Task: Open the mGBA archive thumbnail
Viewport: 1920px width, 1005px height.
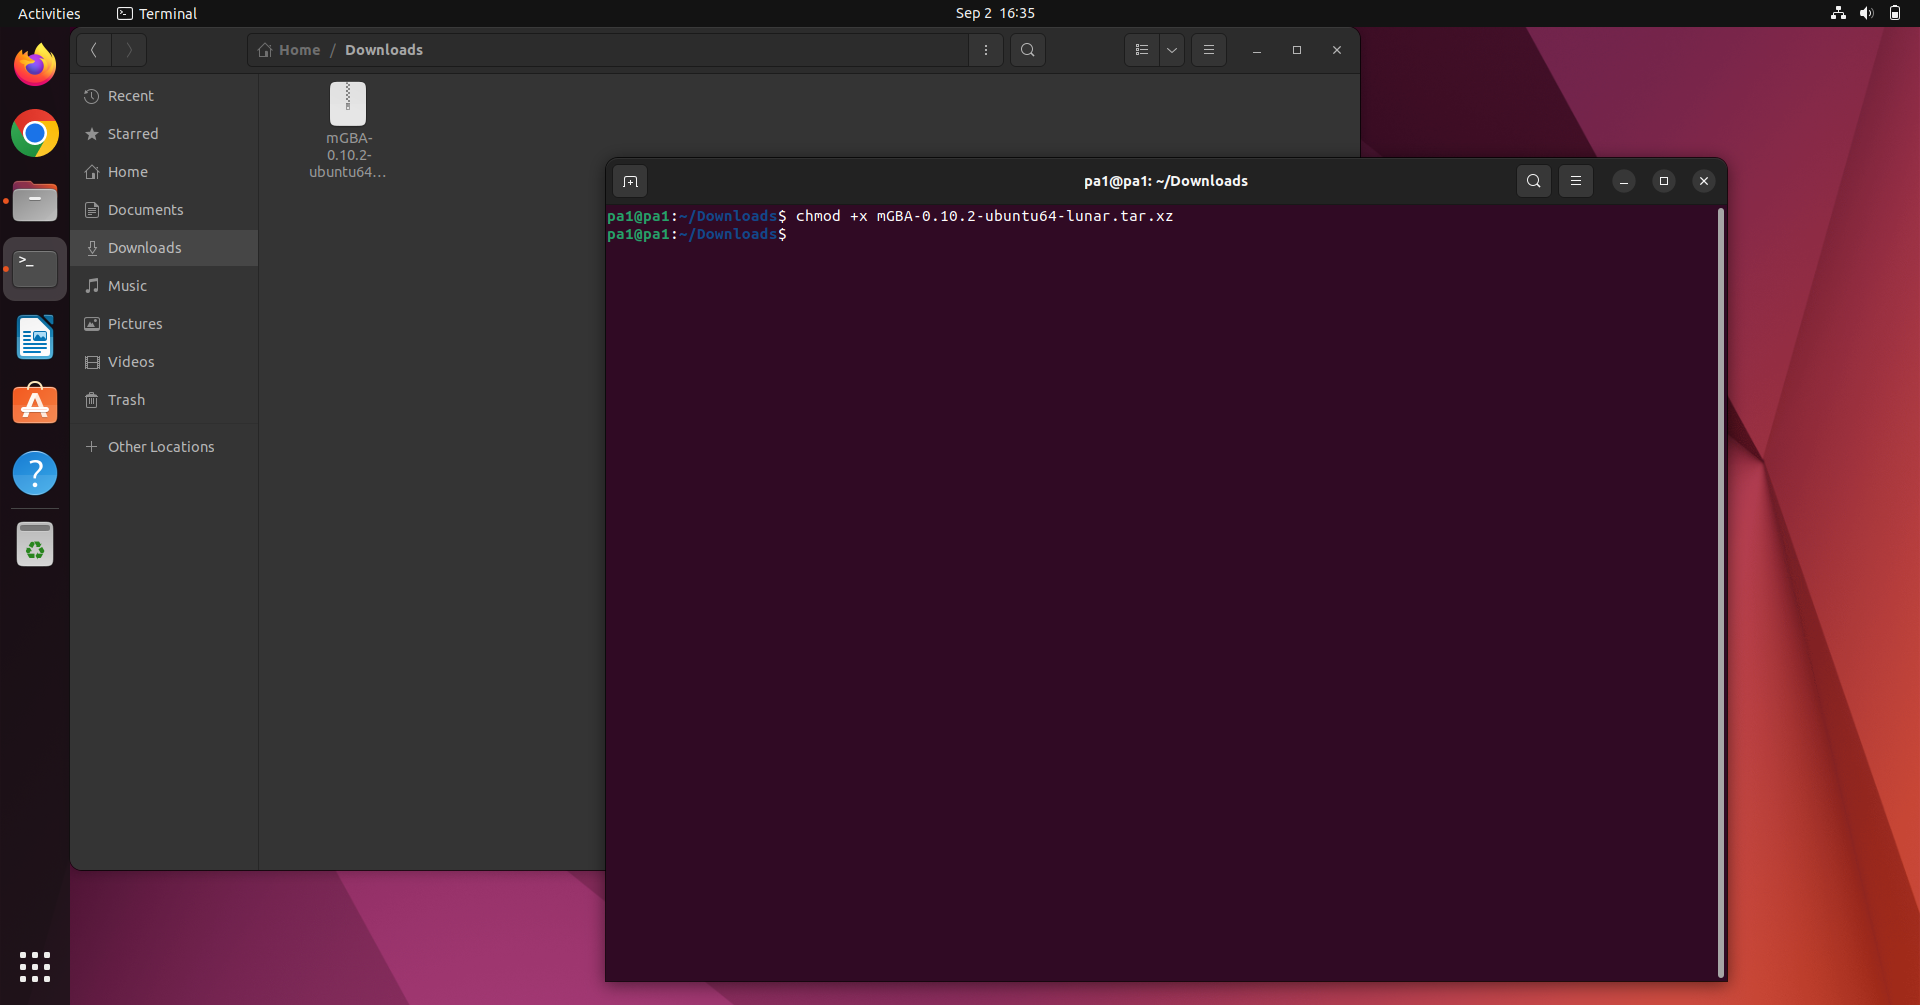Action: [347, 103]
